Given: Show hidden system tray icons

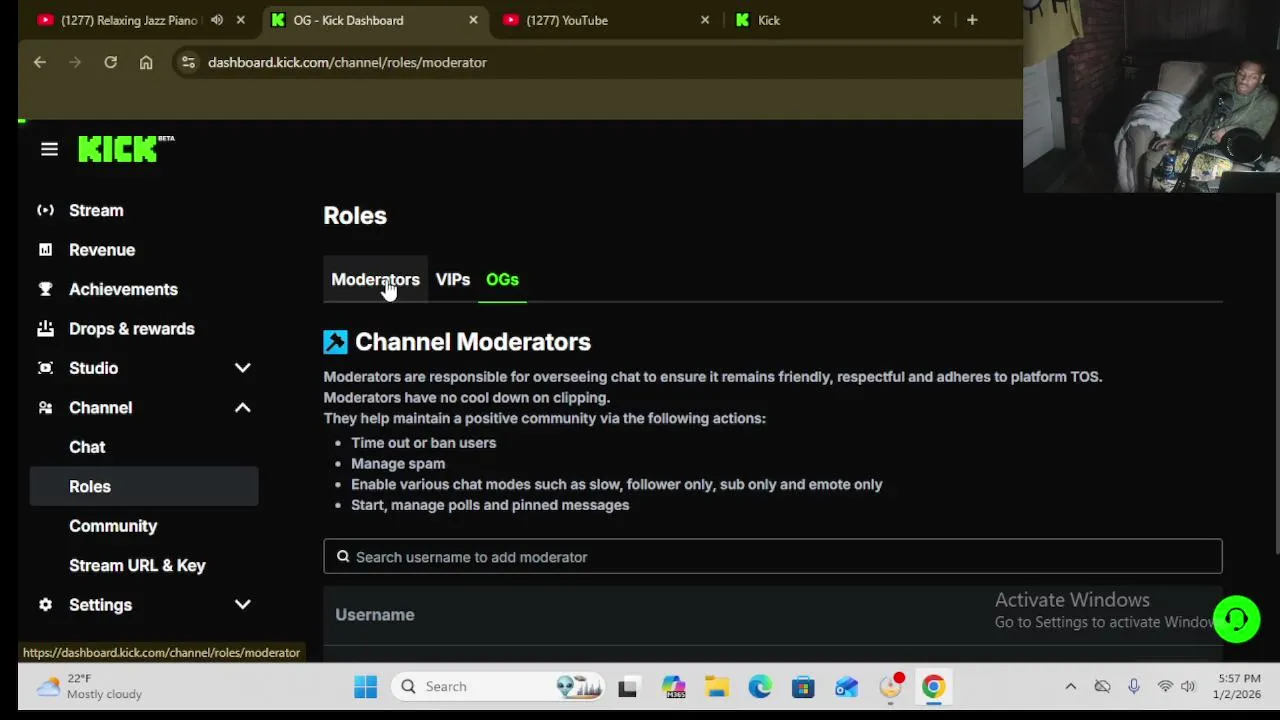Looking at the screenshot, I should click(1070, 687).
